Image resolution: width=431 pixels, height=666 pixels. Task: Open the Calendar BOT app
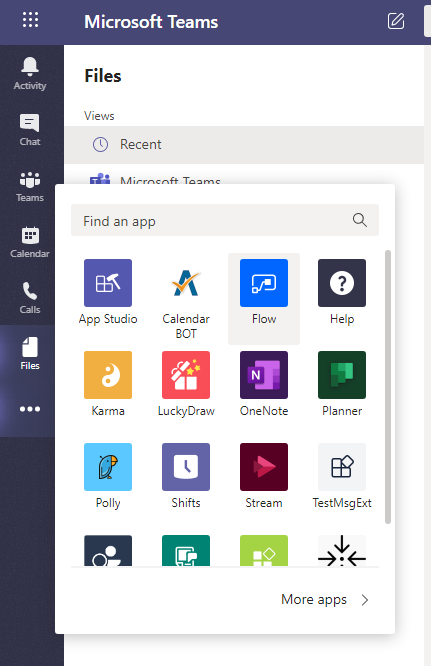(x=186, y=299)
